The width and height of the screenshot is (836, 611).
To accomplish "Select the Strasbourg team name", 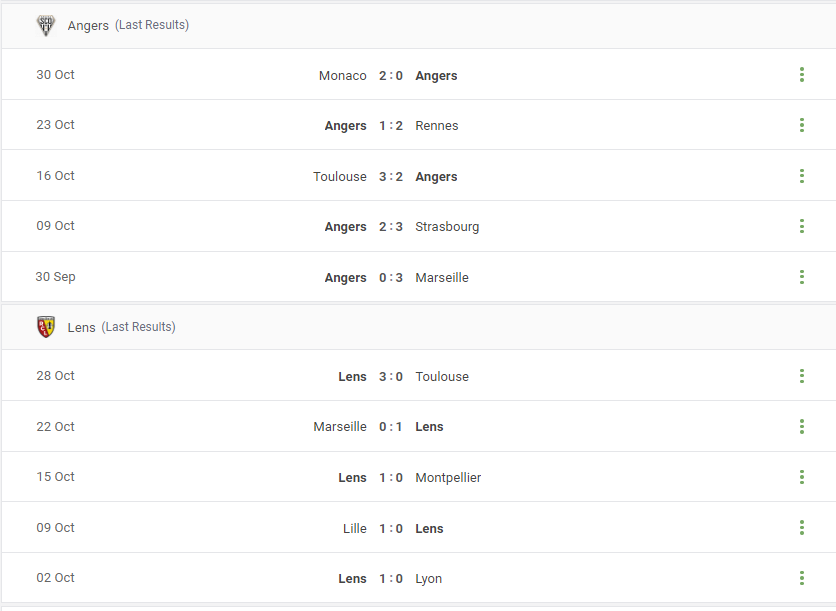I will [x=447, y=227].
